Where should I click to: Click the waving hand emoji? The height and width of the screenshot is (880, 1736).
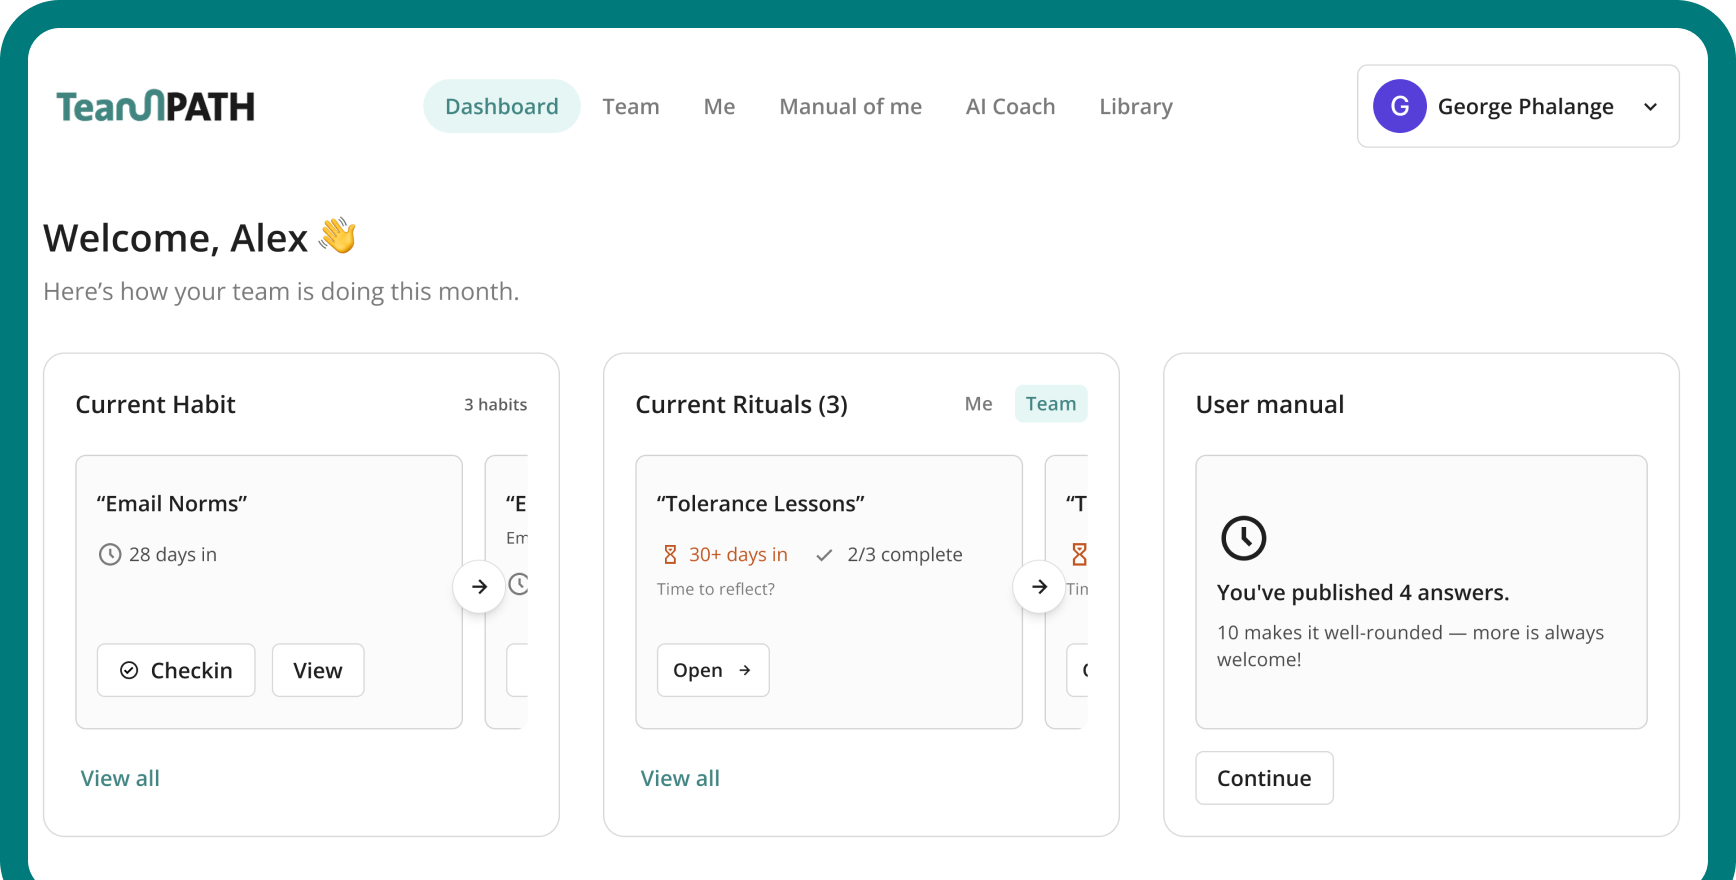pos(338,236)
